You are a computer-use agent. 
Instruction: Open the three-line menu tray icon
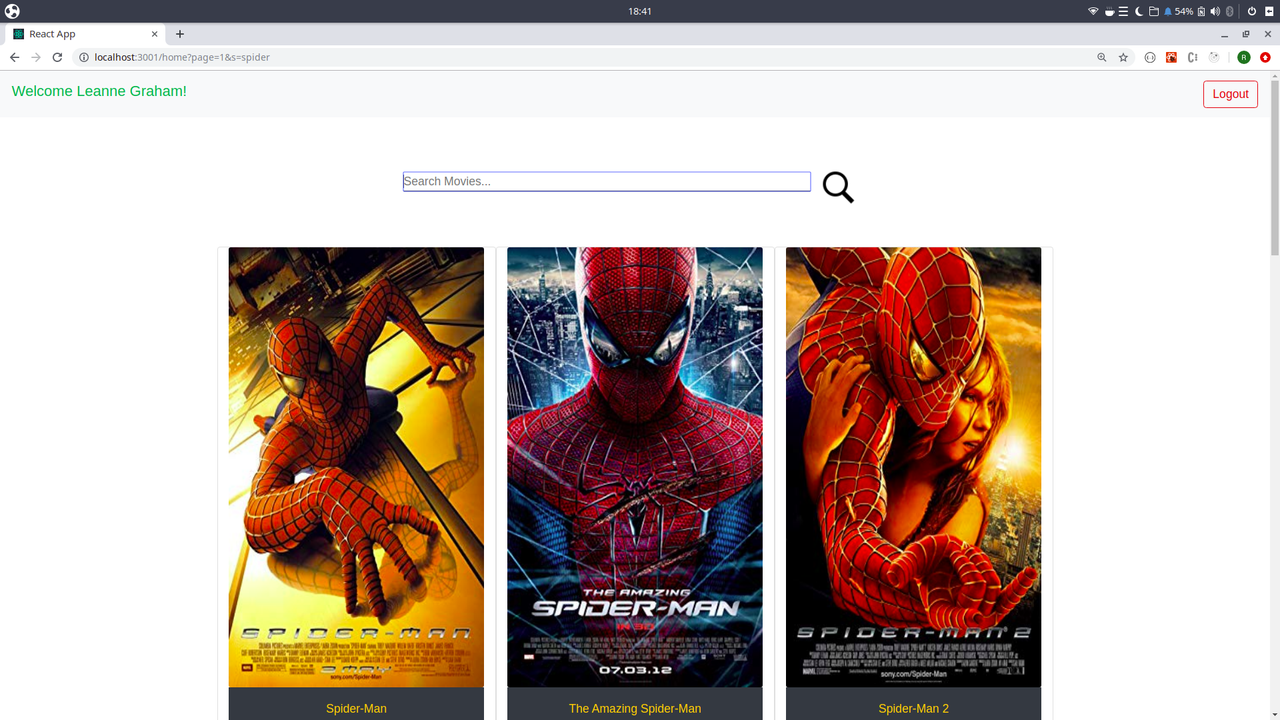tap(1123, 11)
